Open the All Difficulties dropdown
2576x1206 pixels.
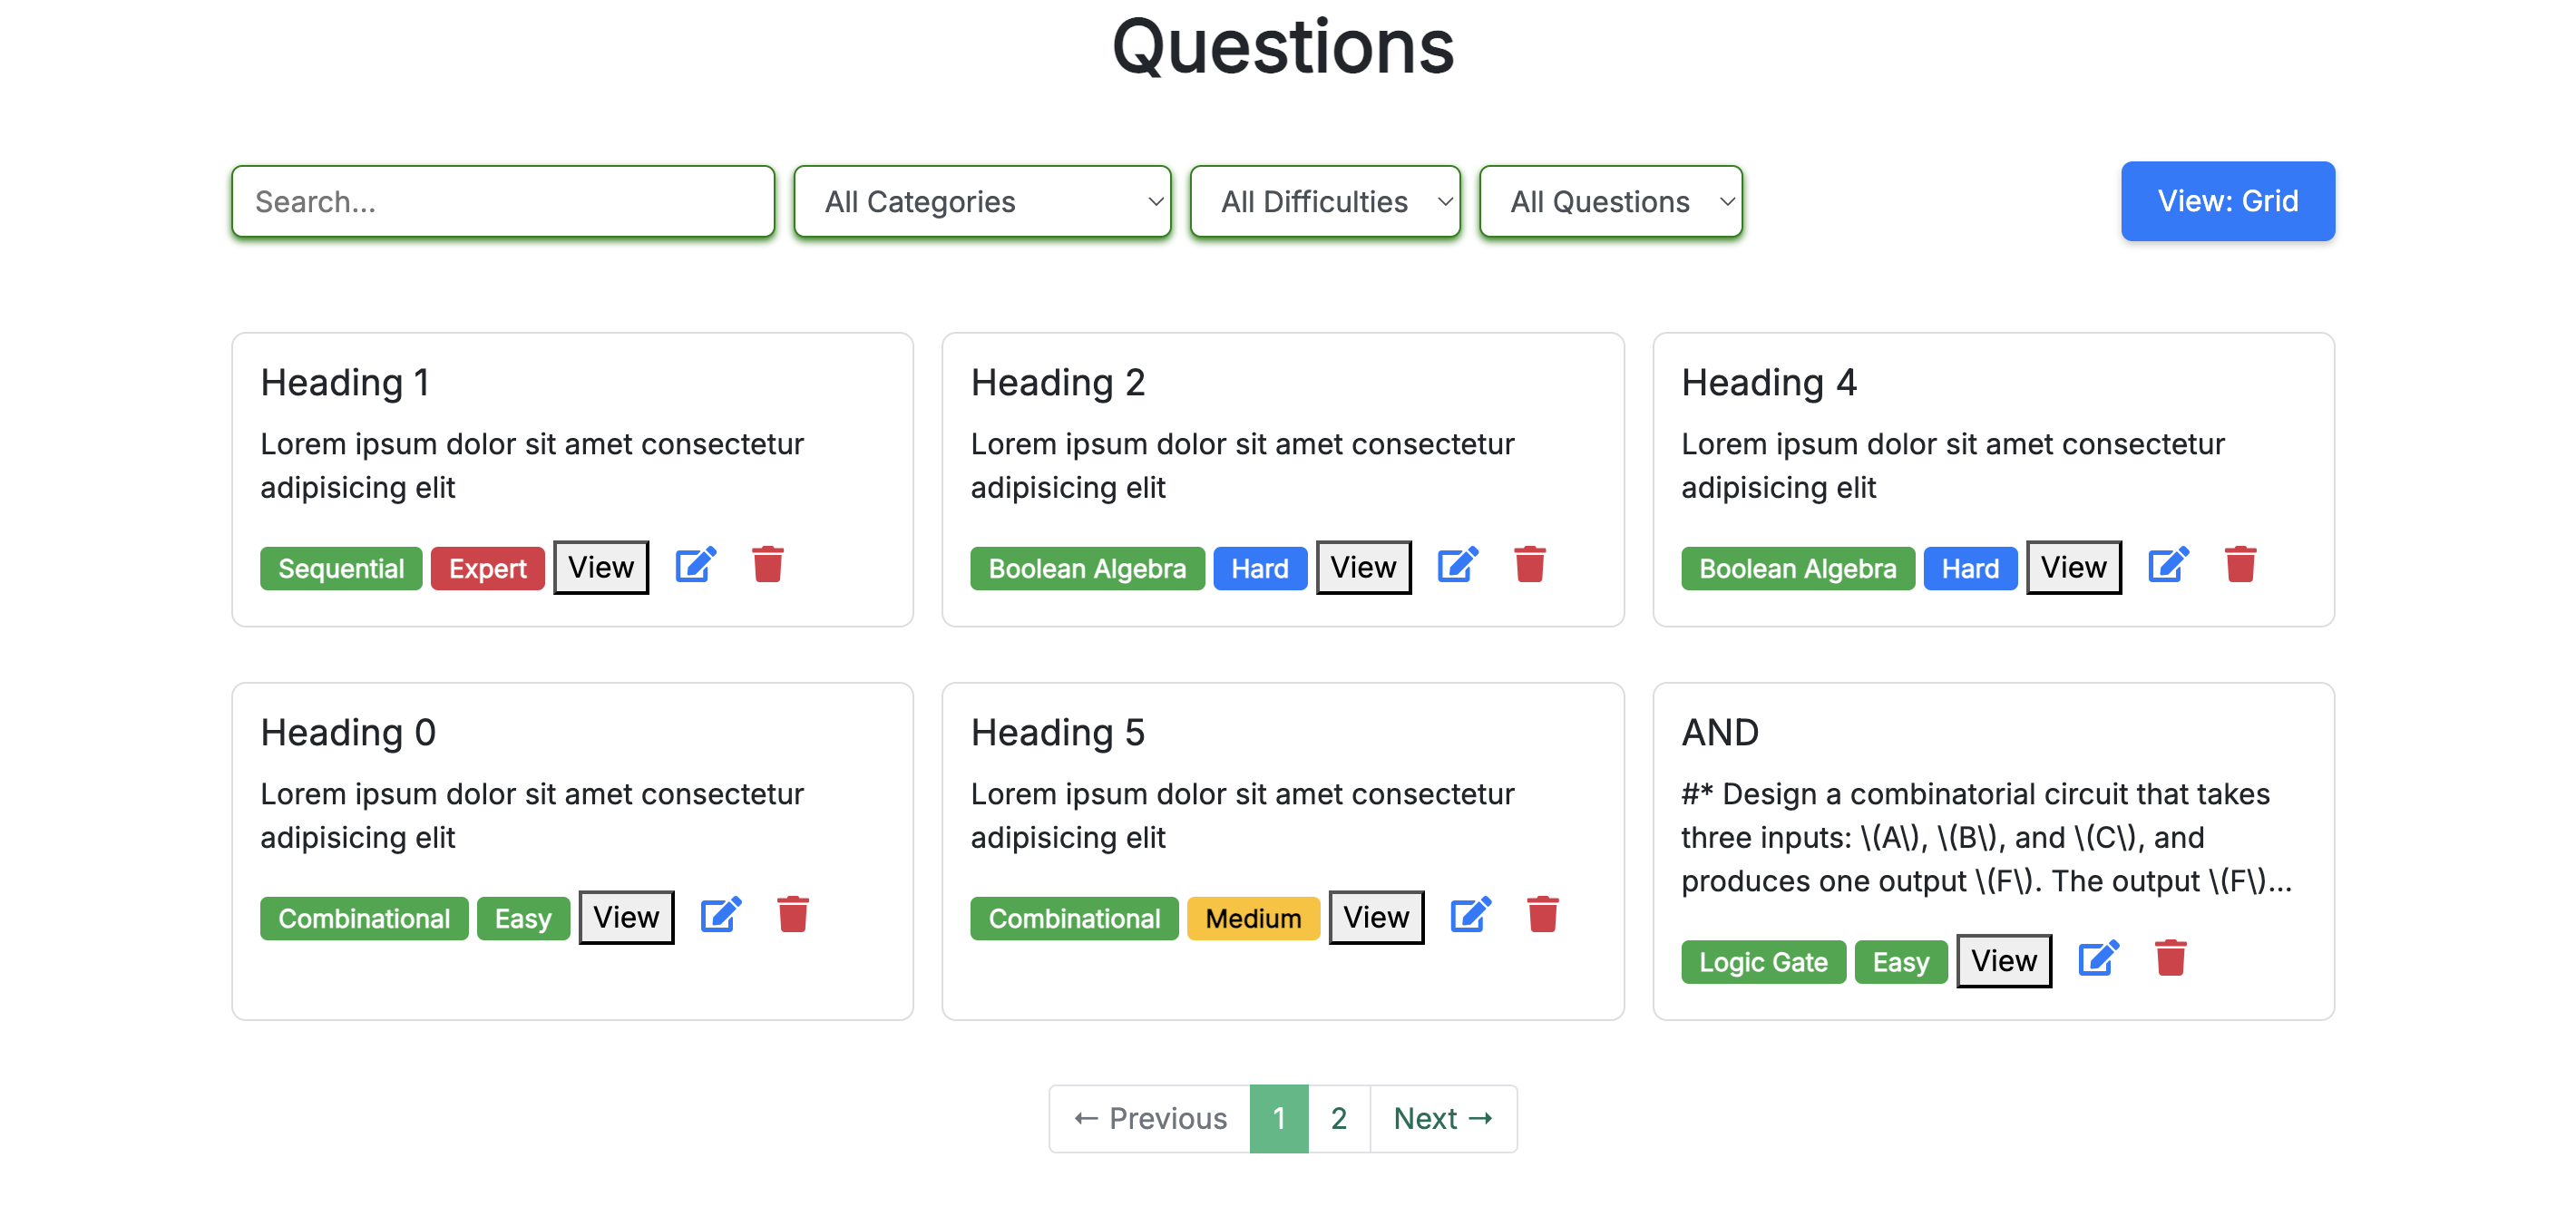[x=1324, y=202]
